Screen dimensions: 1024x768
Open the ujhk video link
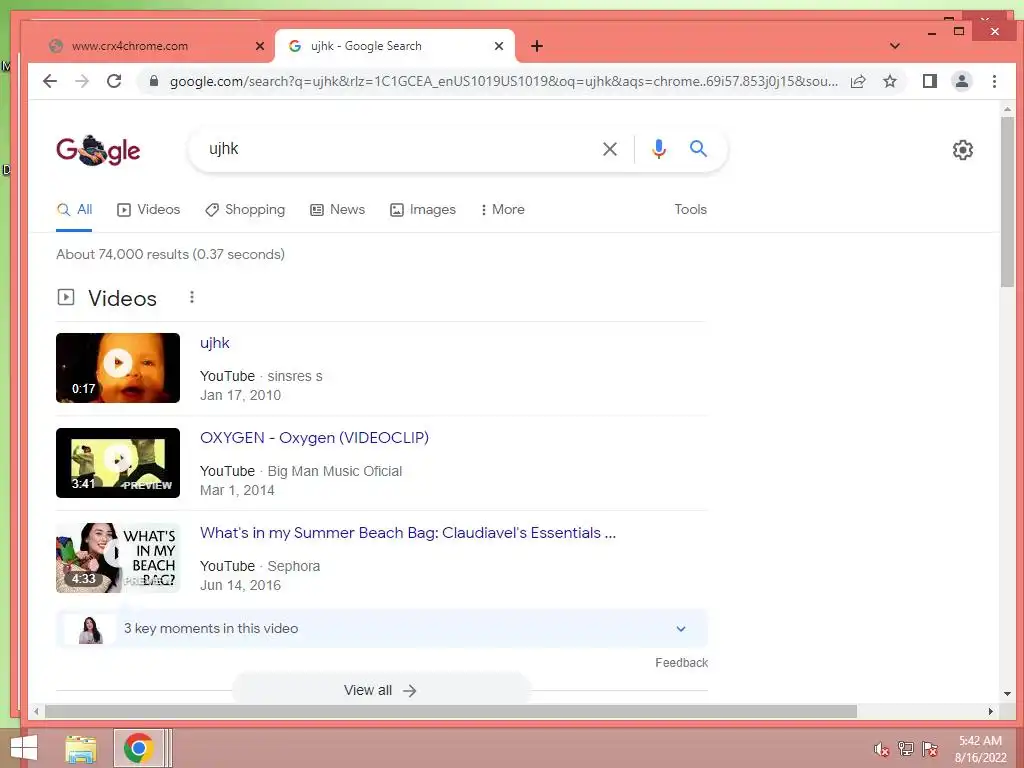[x=215, y=343]
